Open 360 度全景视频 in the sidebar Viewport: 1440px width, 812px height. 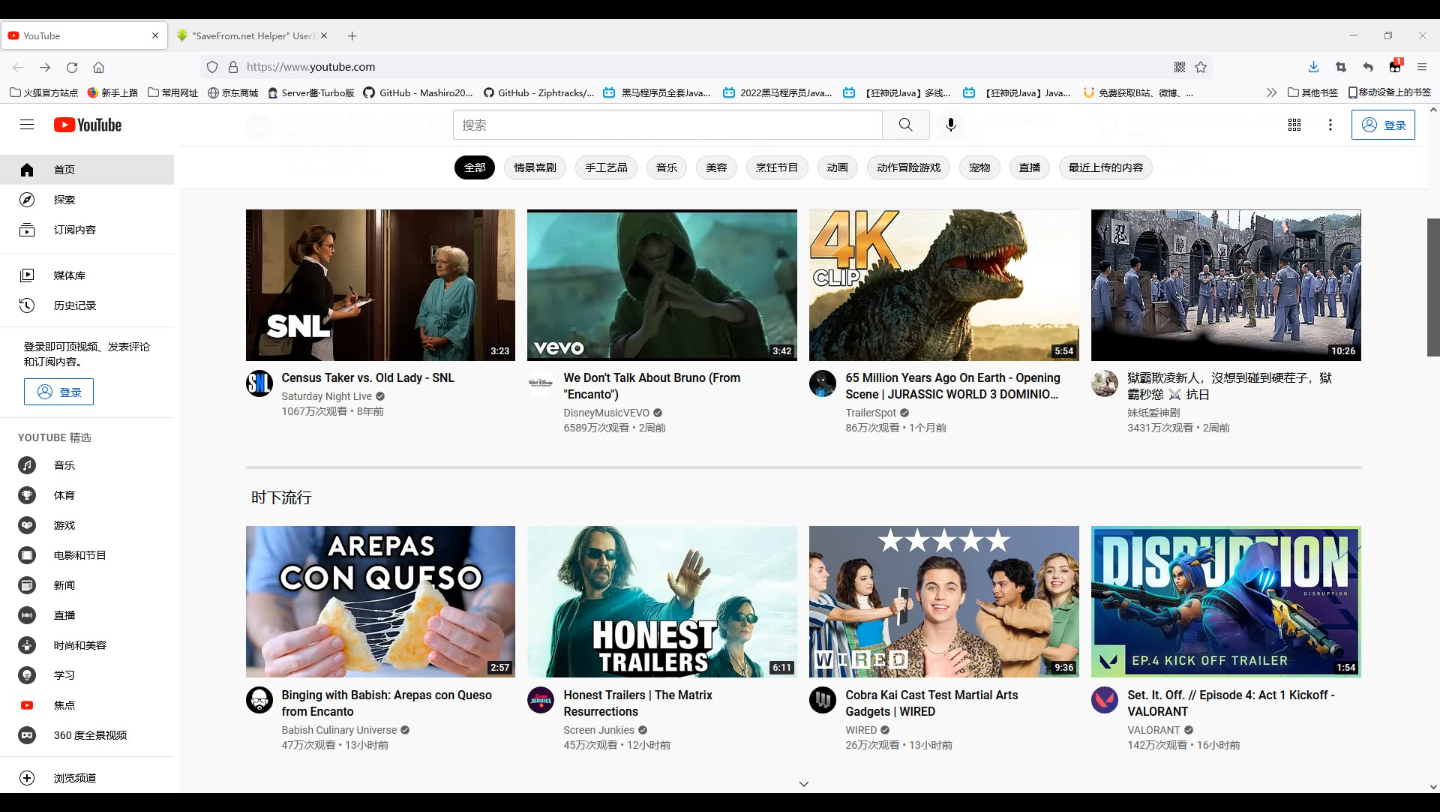[87, 735]
